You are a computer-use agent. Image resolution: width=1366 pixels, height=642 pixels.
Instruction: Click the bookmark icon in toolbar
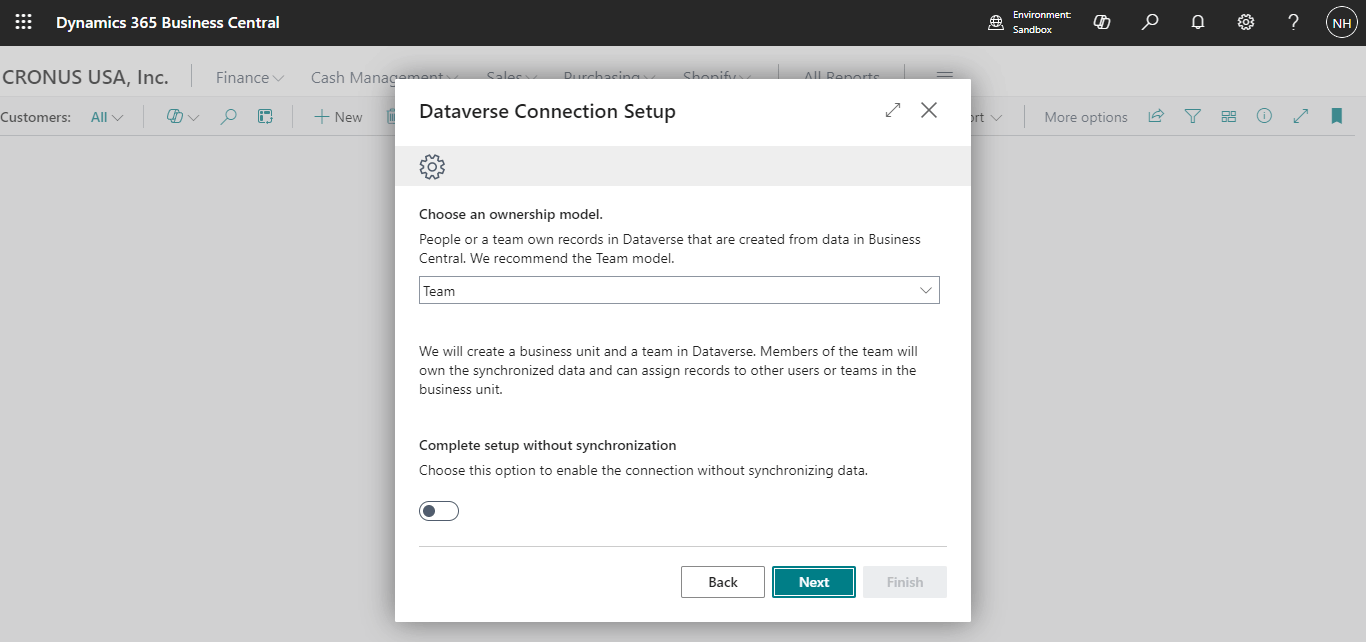[1336, 117]
